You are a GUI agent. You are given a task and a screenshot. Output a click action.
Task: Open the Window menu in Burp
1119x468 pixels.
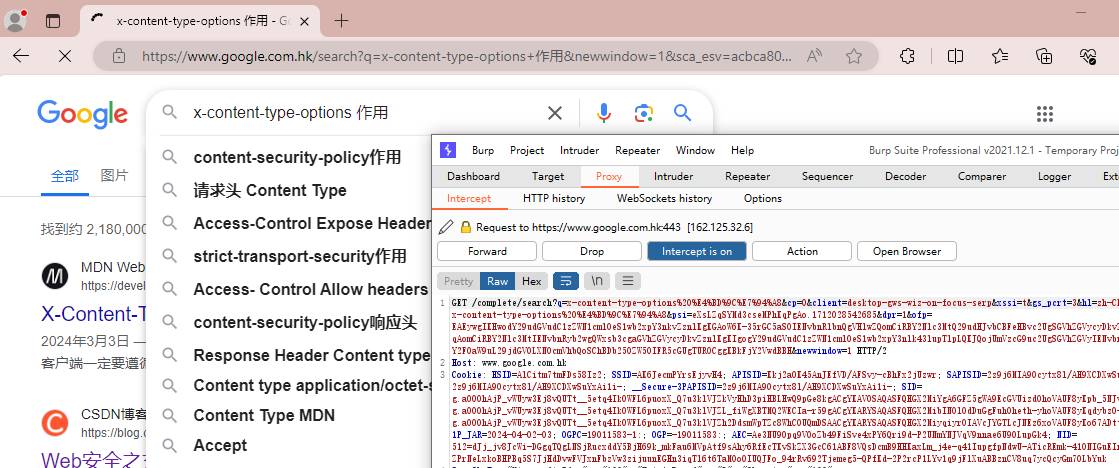(x=695, y=151)
